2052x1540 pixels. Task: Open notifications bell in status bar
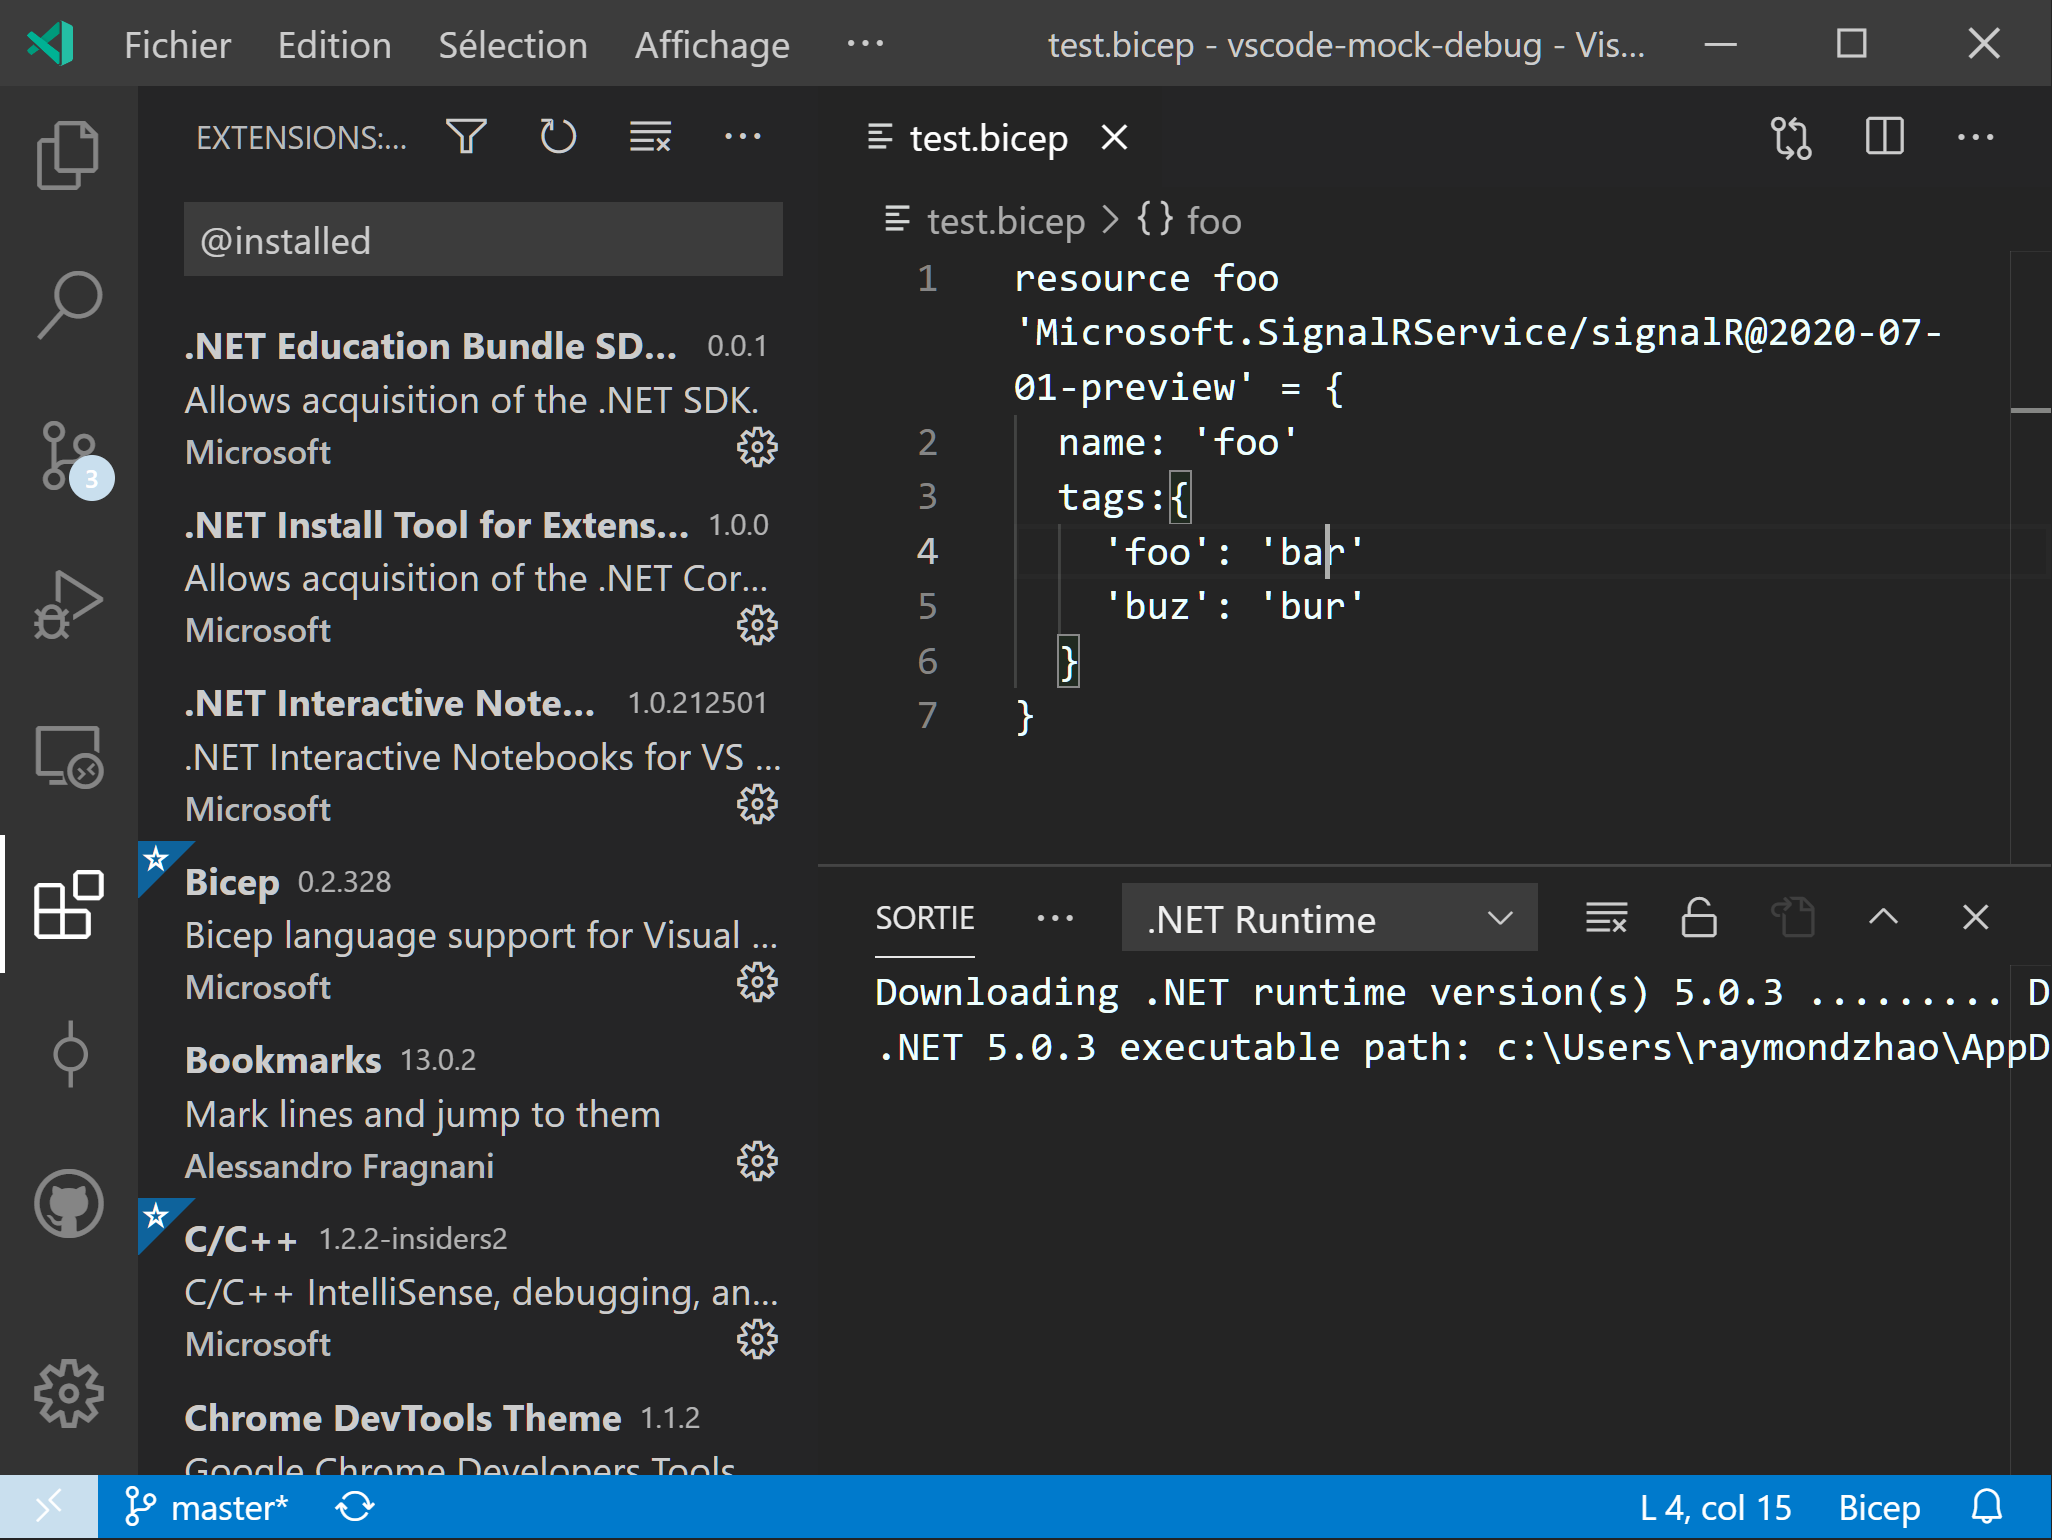(x=1987, y=1507)
